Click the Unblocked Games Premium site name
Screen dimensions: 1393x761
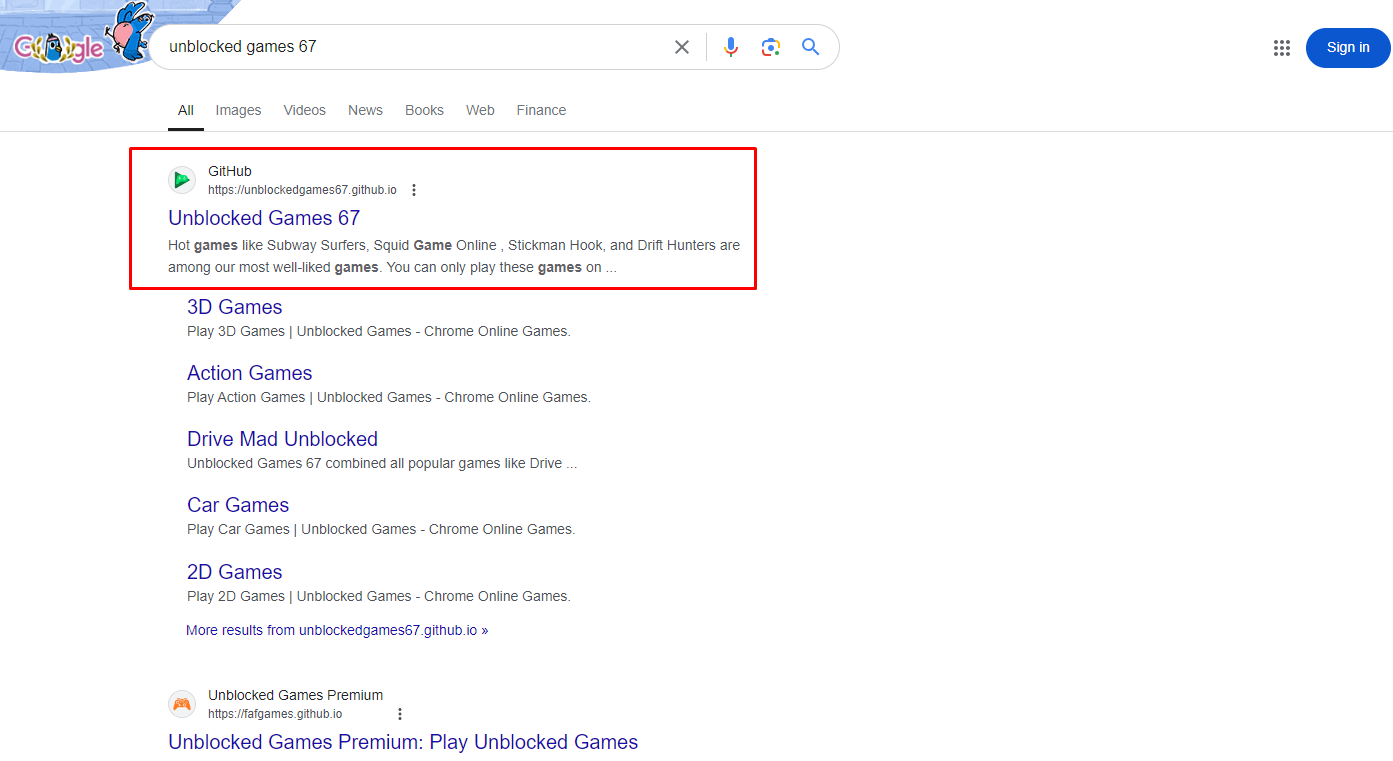[x=295, y=695]
